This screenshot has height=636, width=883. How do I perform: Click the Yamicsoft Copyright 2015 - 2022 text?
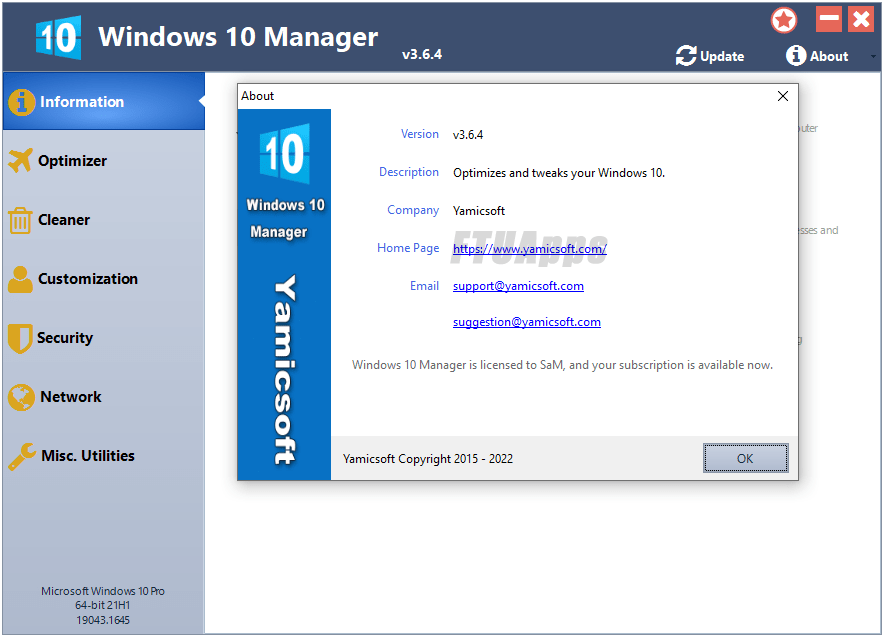(x=428, y=459)
